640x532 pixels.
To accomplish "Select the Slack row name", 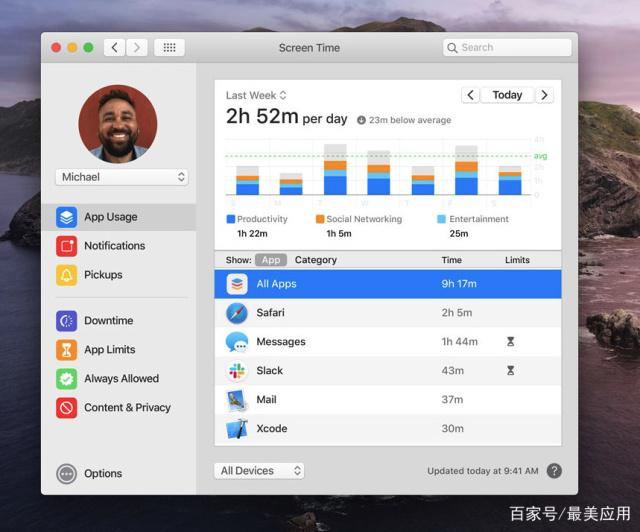I will click(x=269, y=371).
